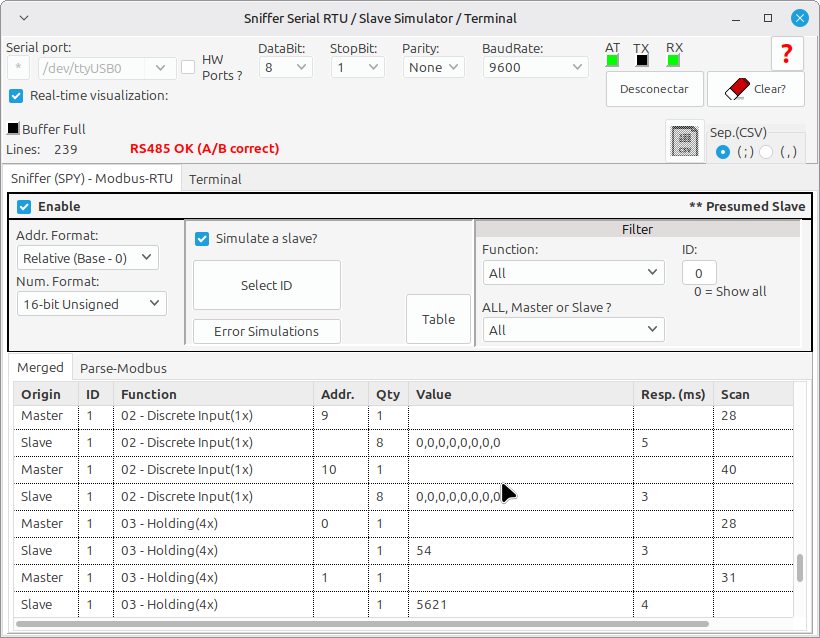Image resolution: width=820 pixels, height=638 pixels.
Task: Click scan value 31
Action: (x=728, y=578)
